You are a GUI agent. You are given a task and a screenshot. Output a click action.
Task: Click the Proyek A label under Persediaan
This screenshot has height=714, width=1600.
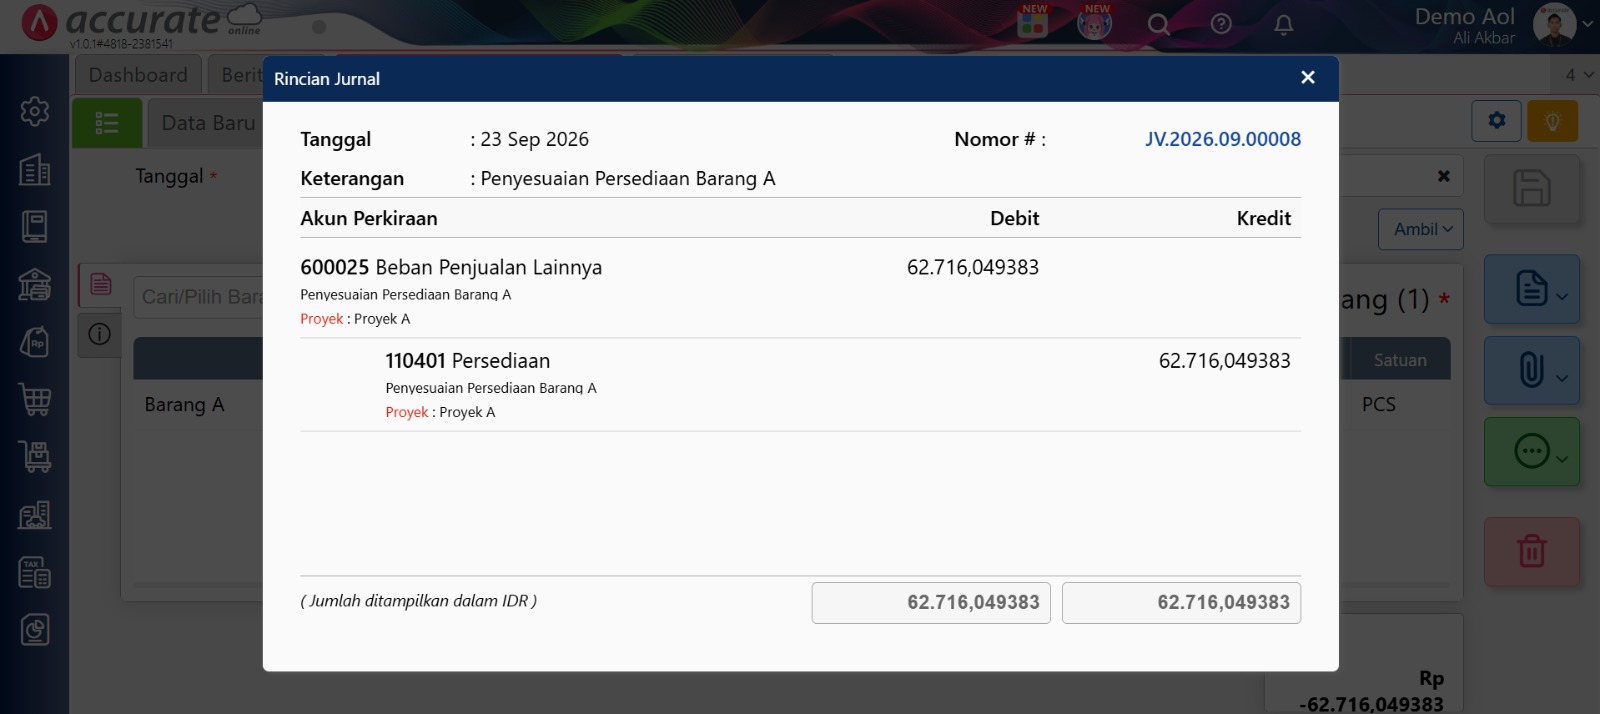pos(440,412)
